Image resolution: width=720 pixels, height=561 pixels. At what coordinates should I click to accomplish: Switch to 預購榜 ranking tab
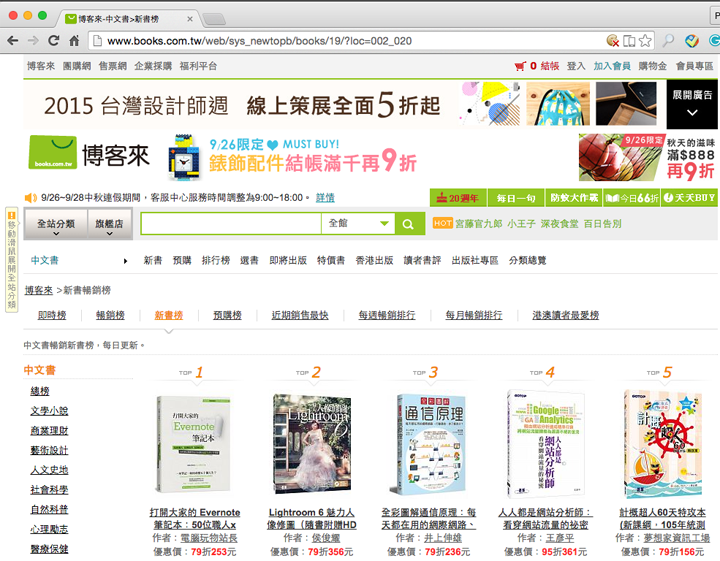pos(227,315)
